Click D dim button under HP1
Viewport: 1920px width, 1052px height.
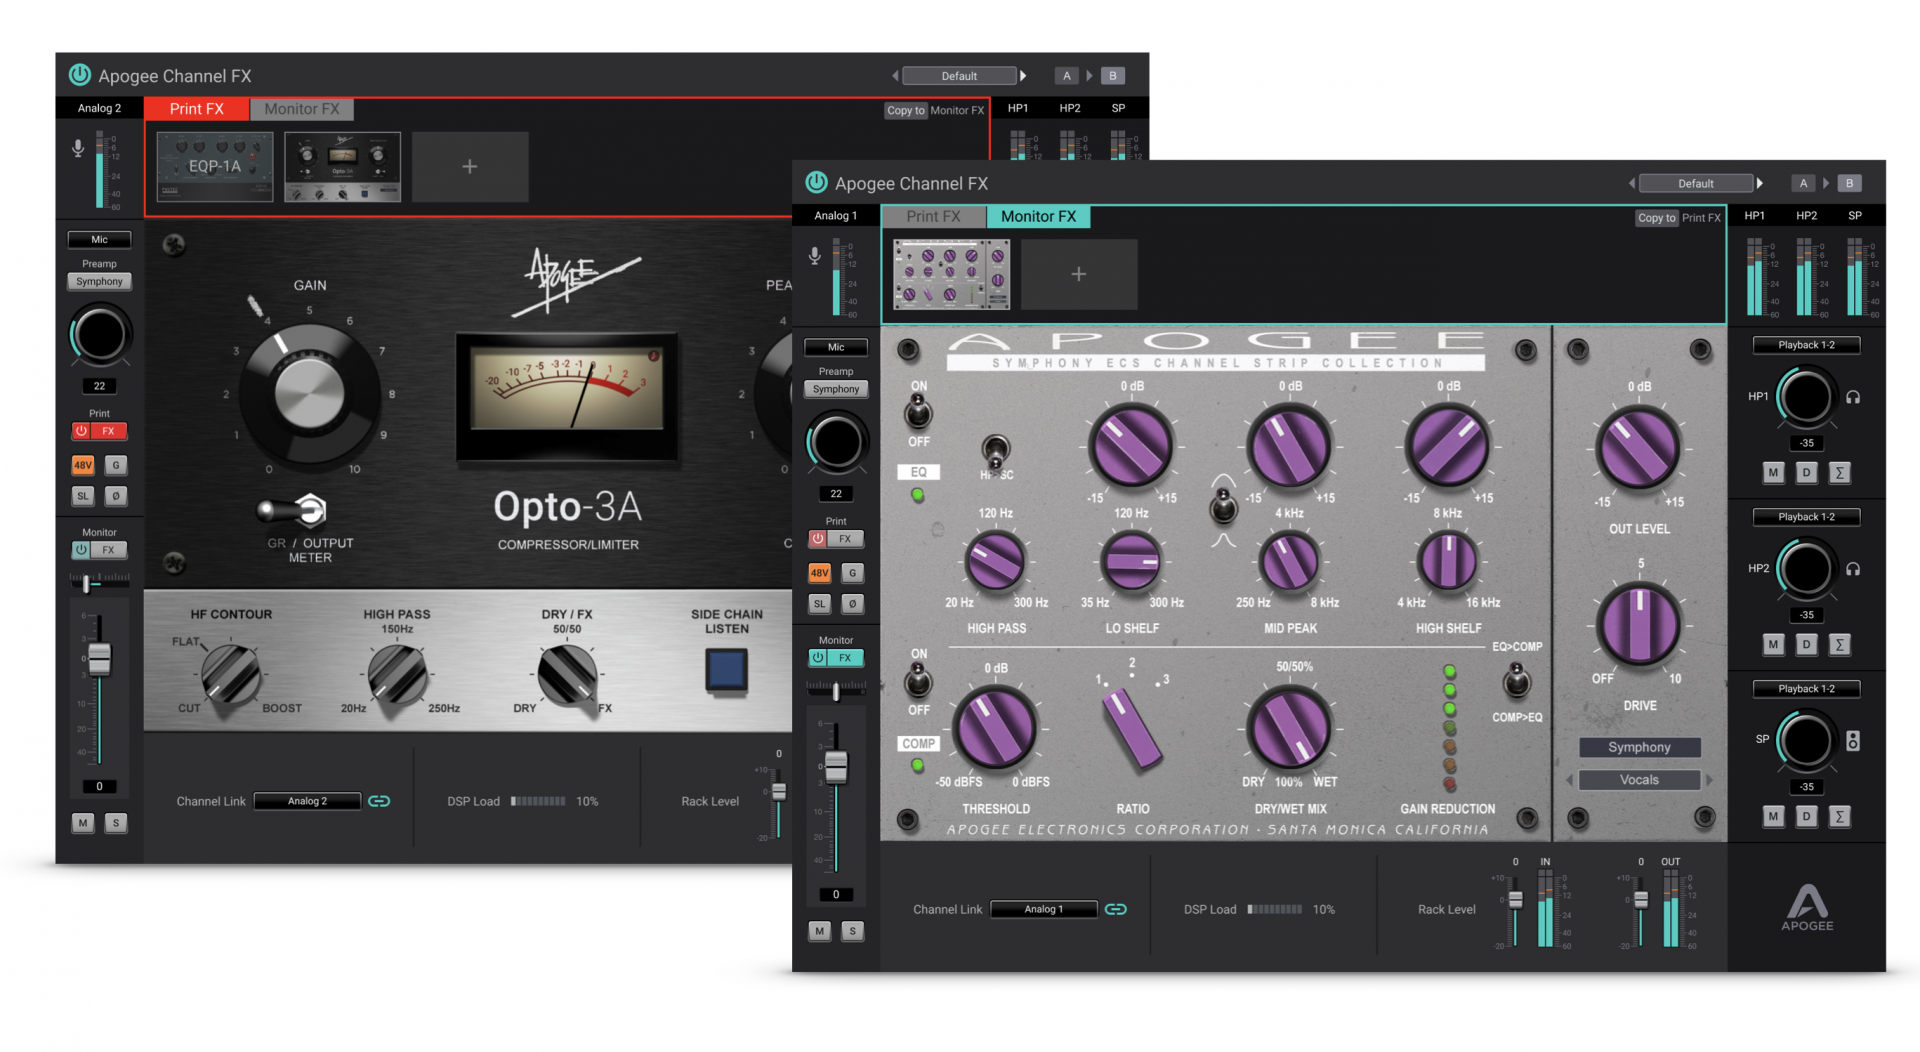tap(1806, 473)
